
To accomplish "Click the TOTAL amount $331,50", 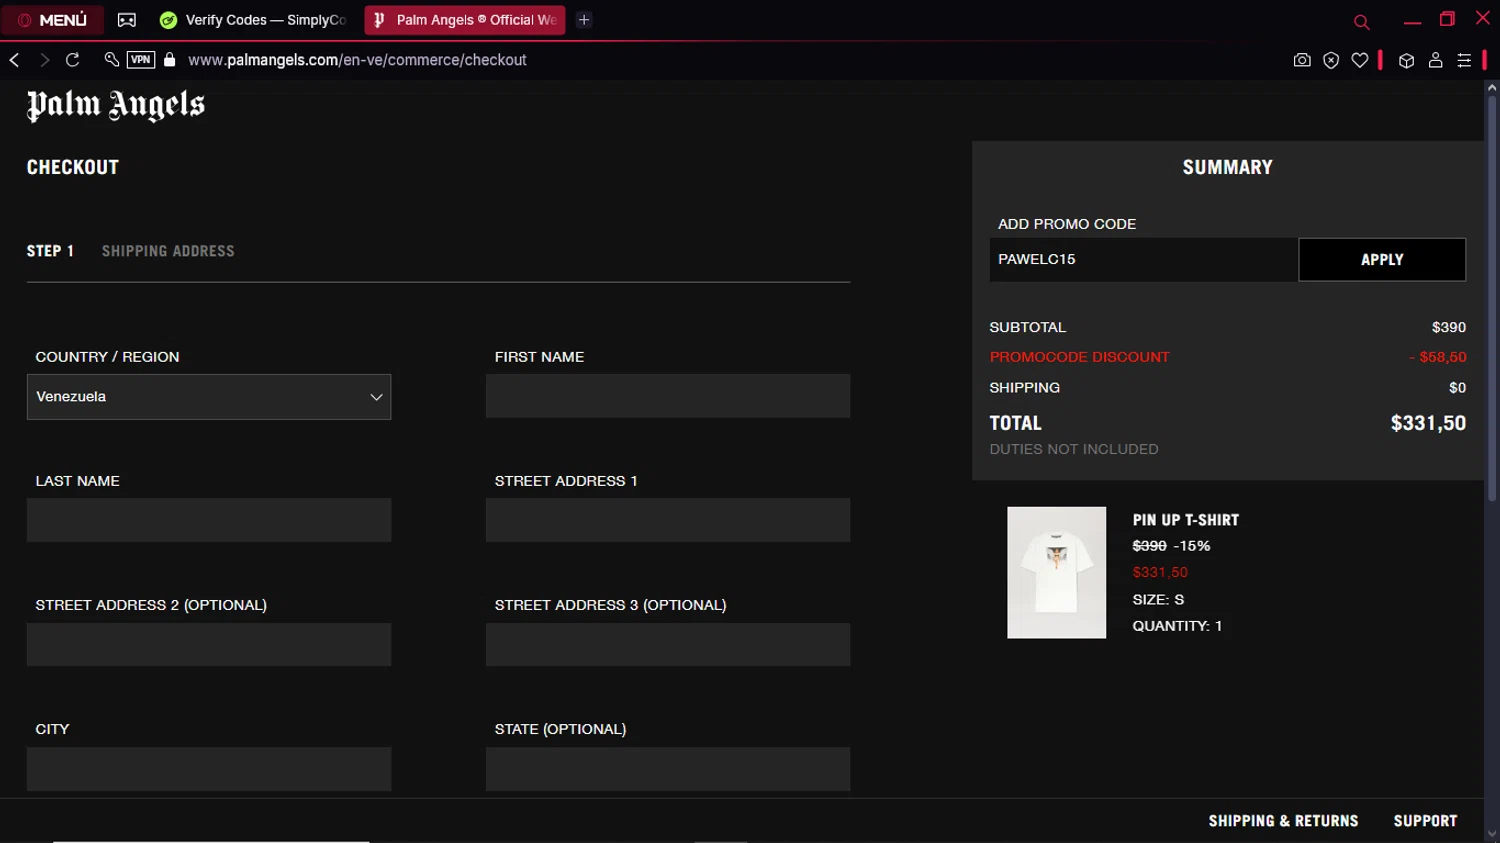I will click(1428, 423).
